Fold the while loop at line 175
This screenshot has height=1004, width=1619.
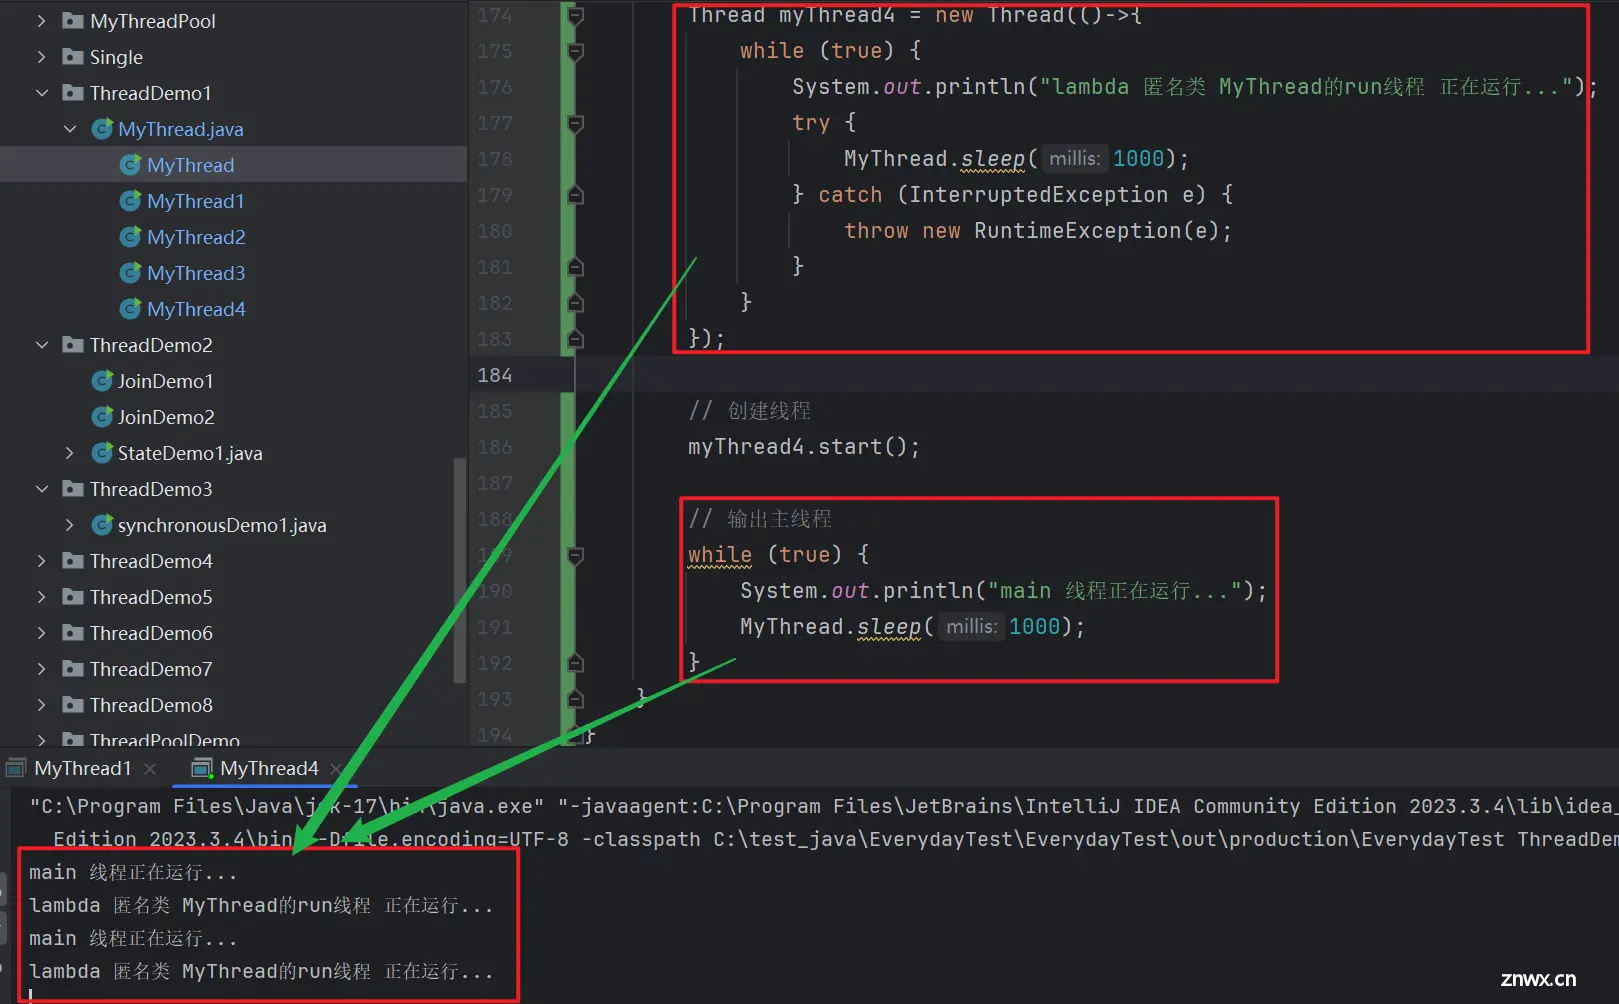[575, 51]
